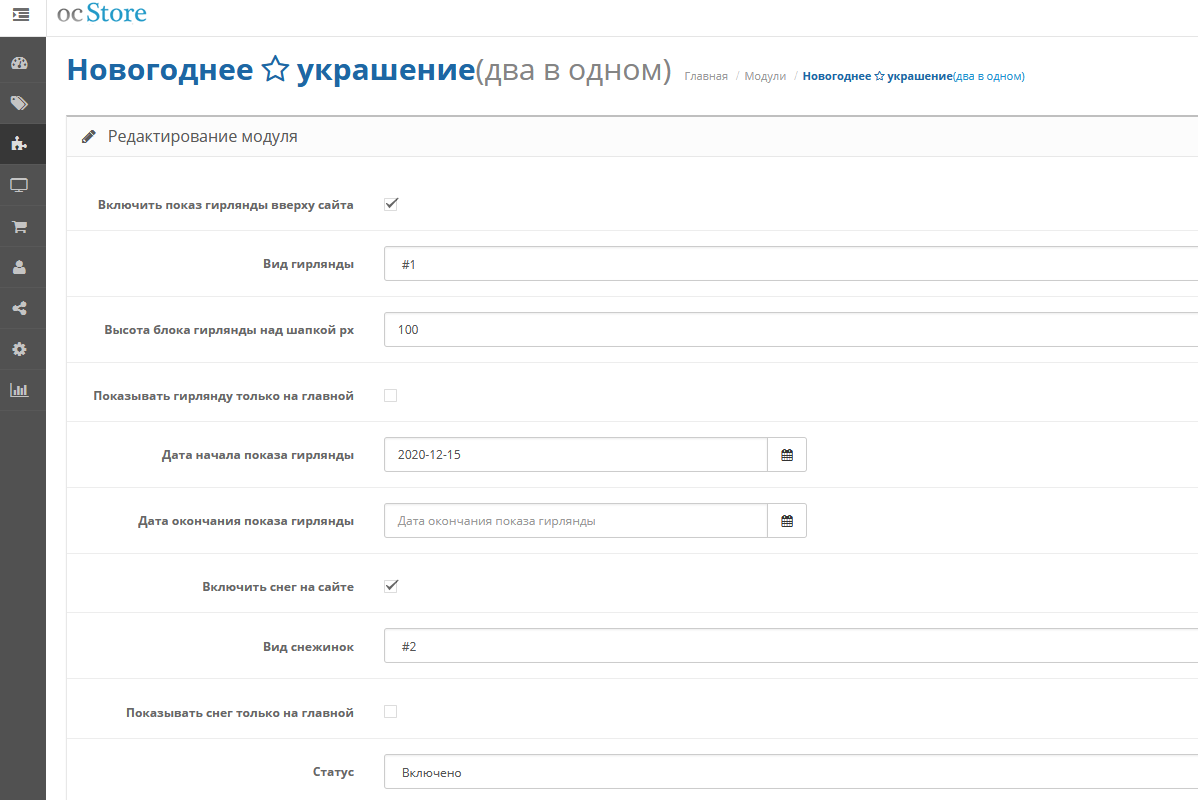Image resolution: width=1198 pixels, height=800 pixels.
Task: Uncheck 'Включить снег на сайте' checkbox
Action: pos(390,586)
